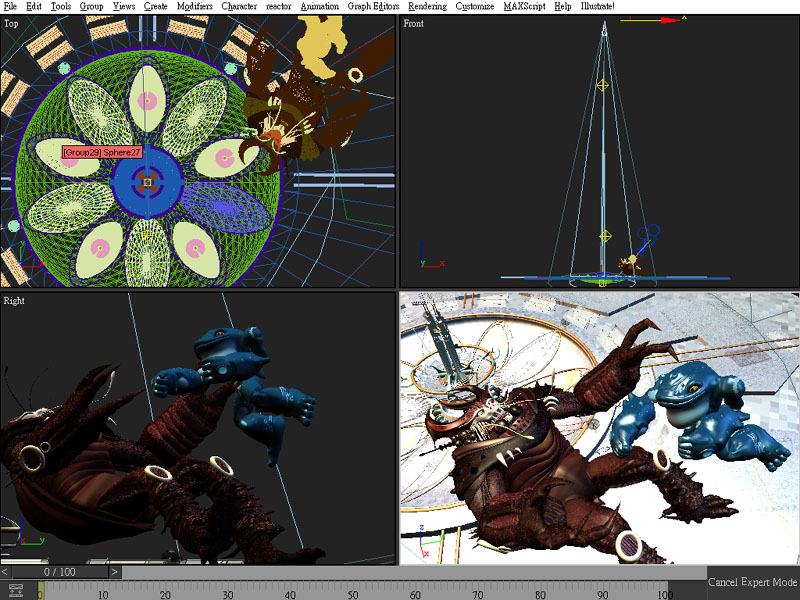
Task: Open the Graph Editors menu
Action: point(373,6)
